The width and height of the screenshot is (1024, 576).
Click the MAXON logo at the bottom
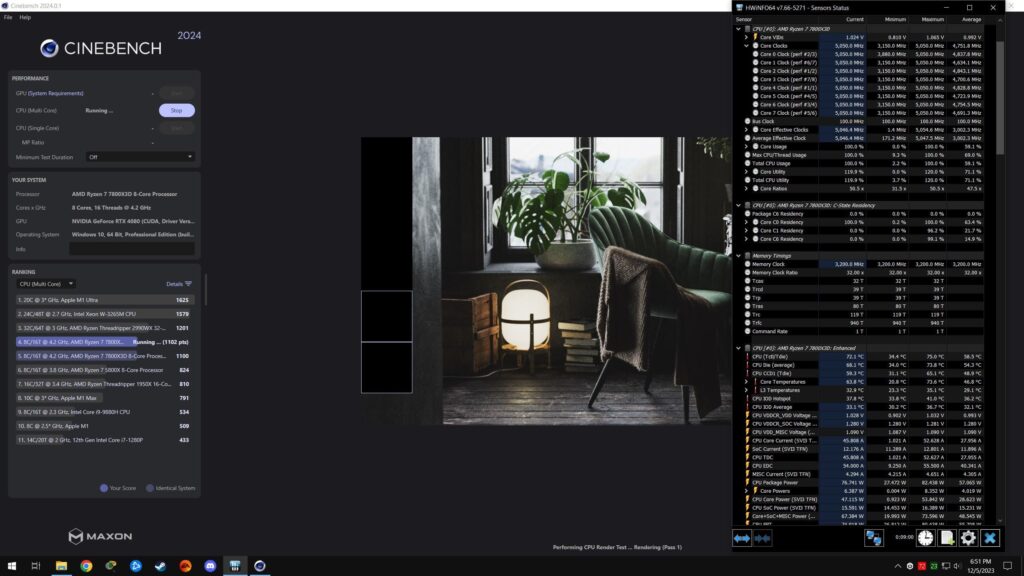(x=100, y=536)
